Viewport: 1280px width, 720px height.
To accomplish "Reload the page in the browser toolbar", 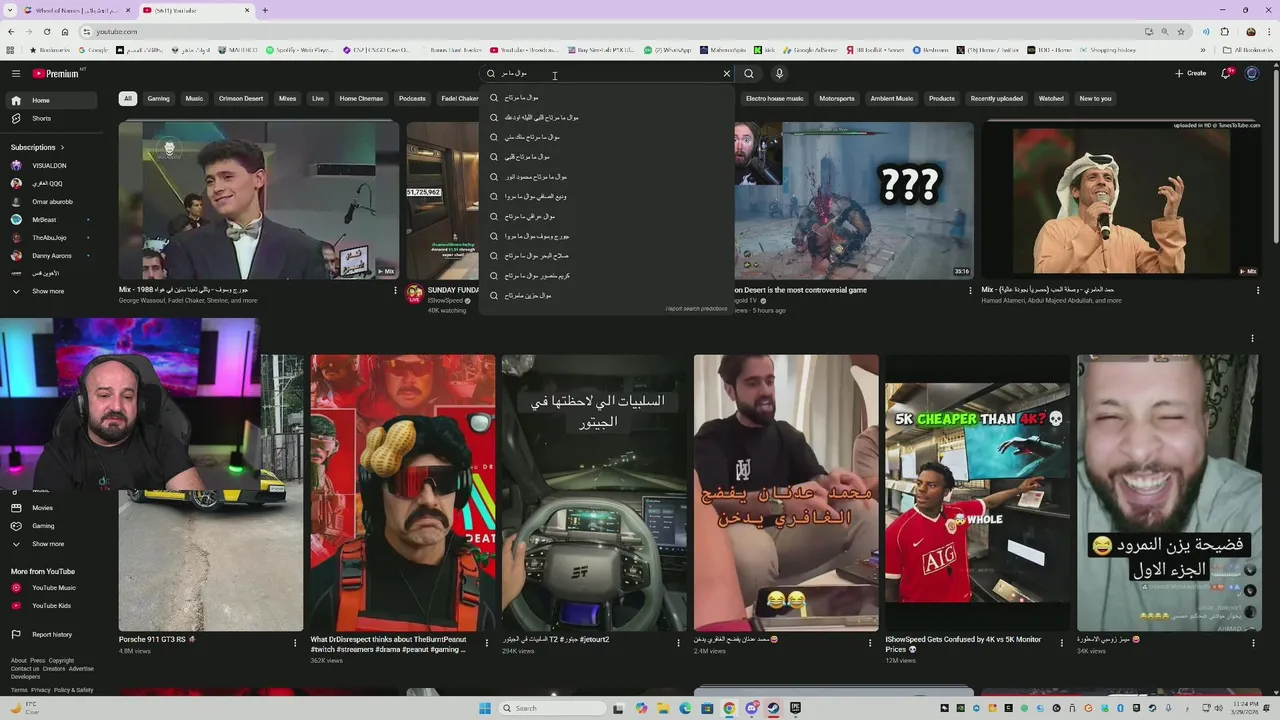I will 47,31.
